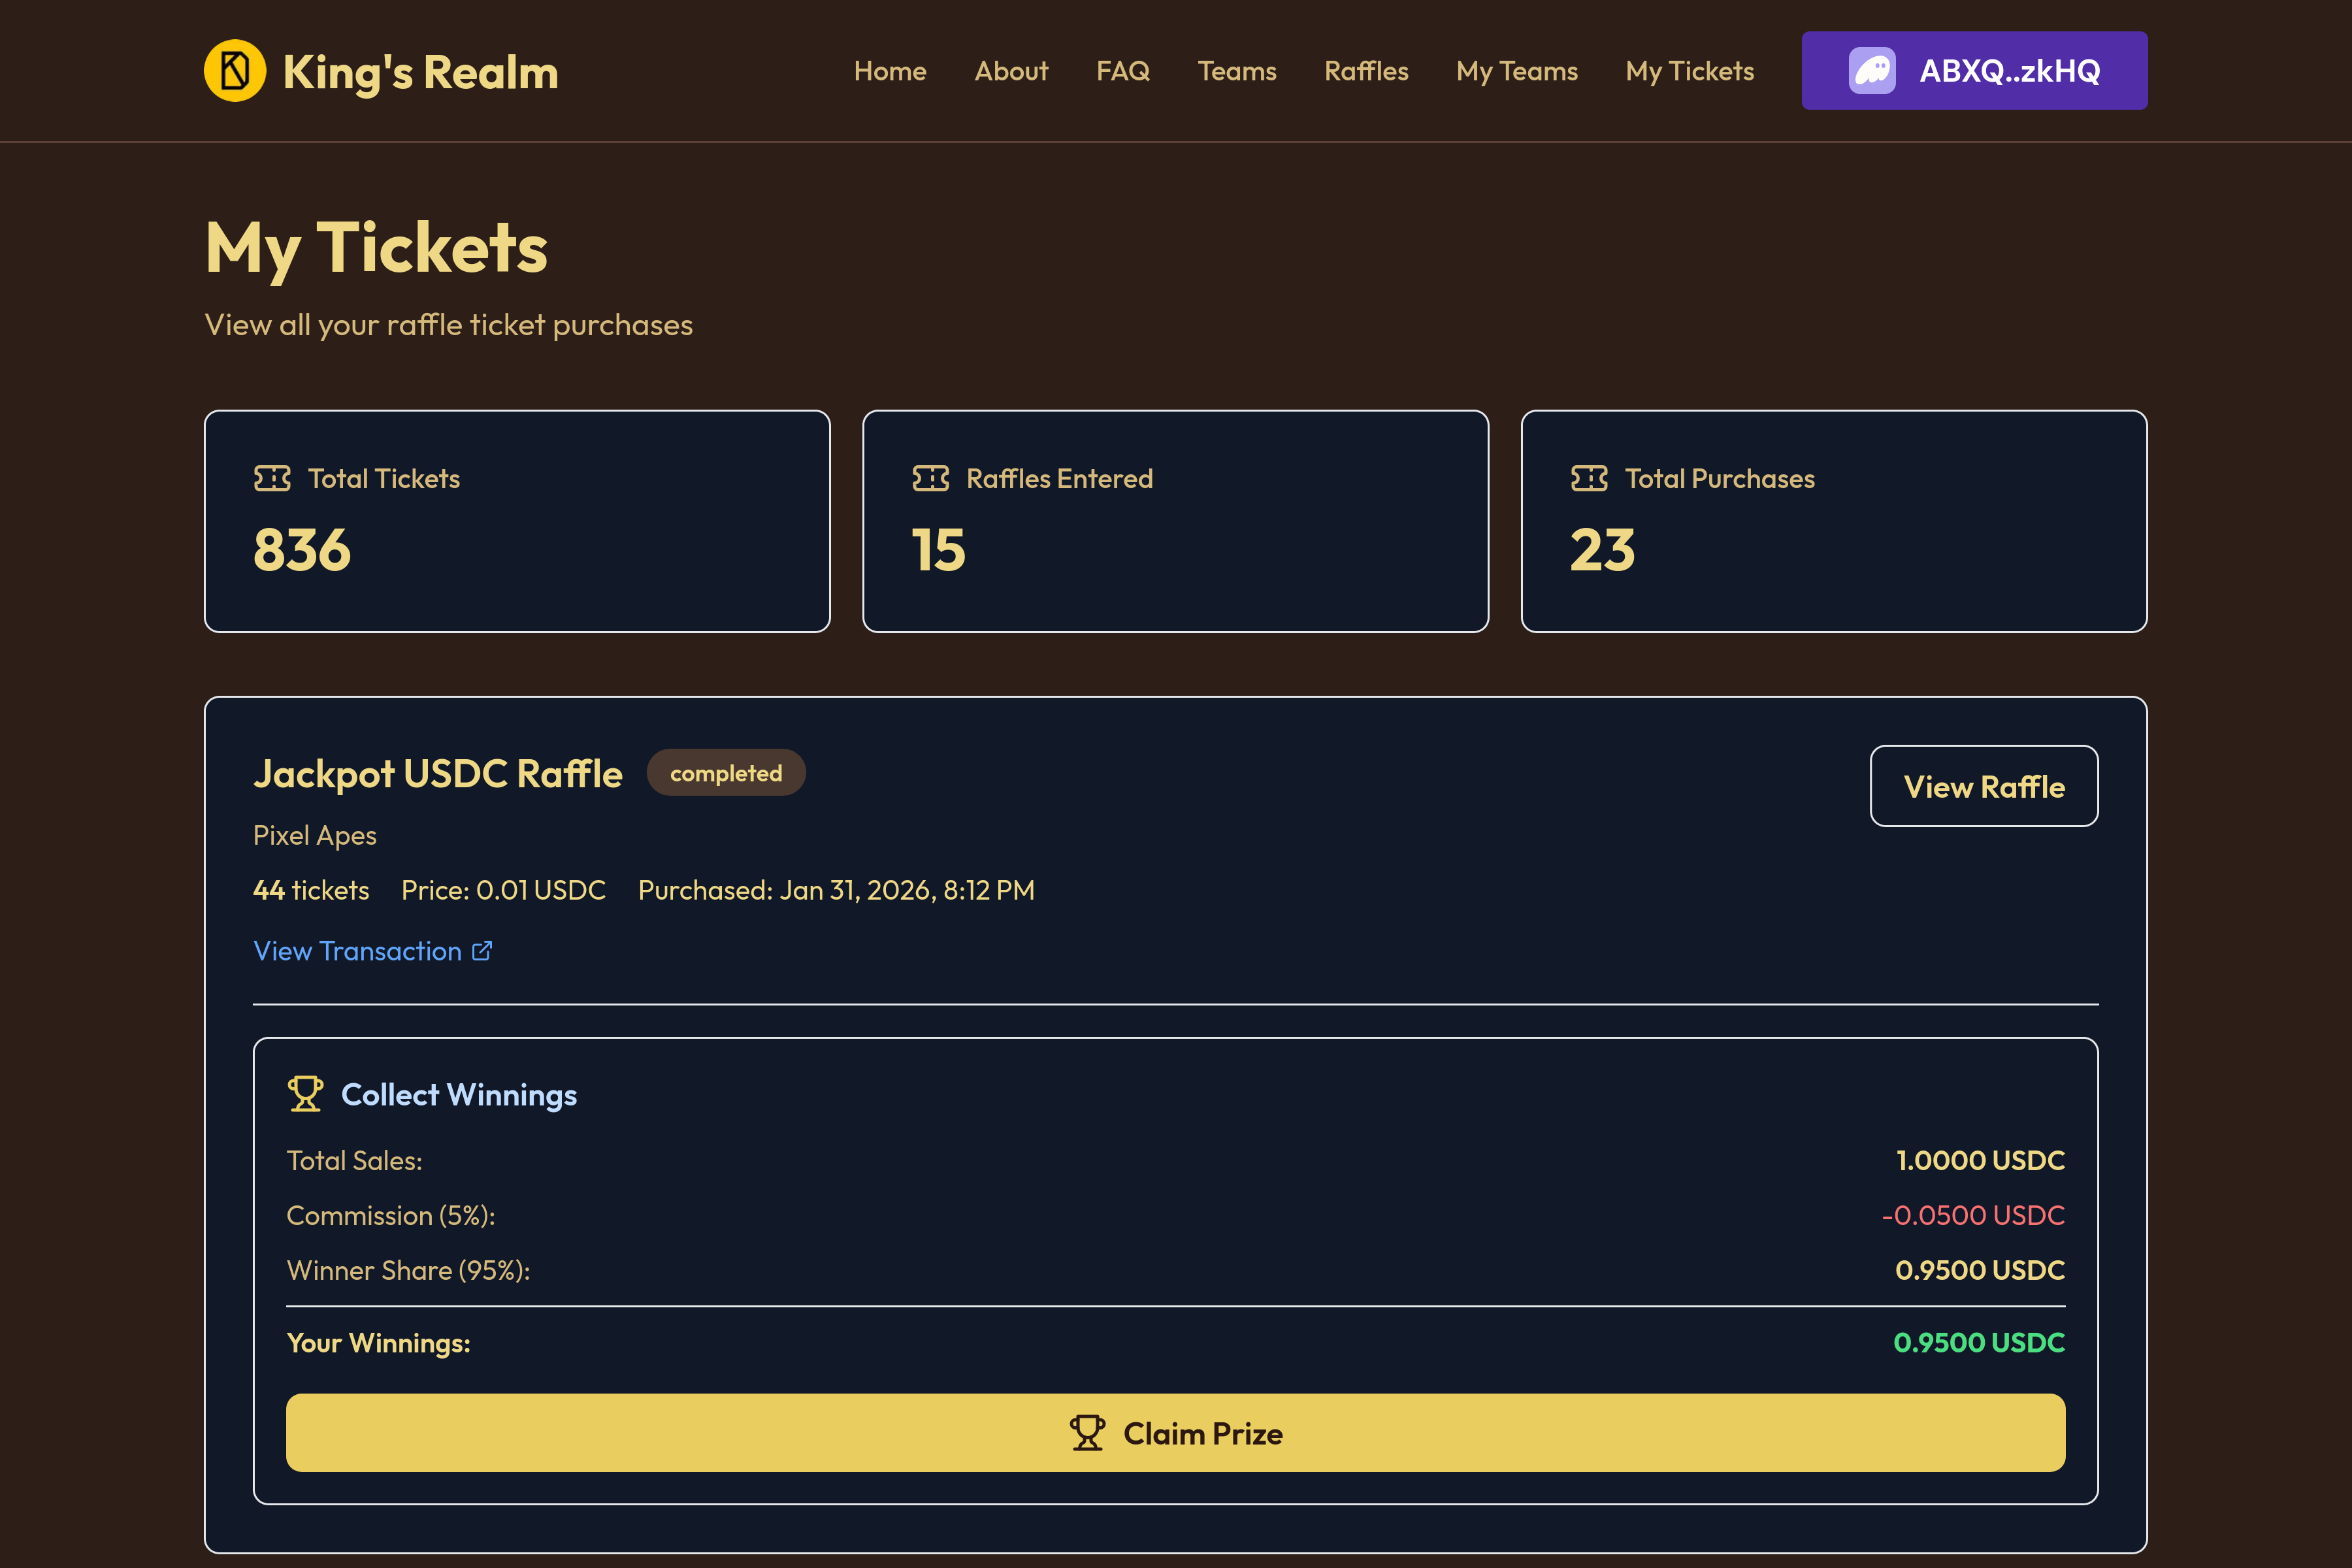This screenshot has height=1568, width=2352.
Task: Open the Home page from navigation
Action: (x=889, y=70)
